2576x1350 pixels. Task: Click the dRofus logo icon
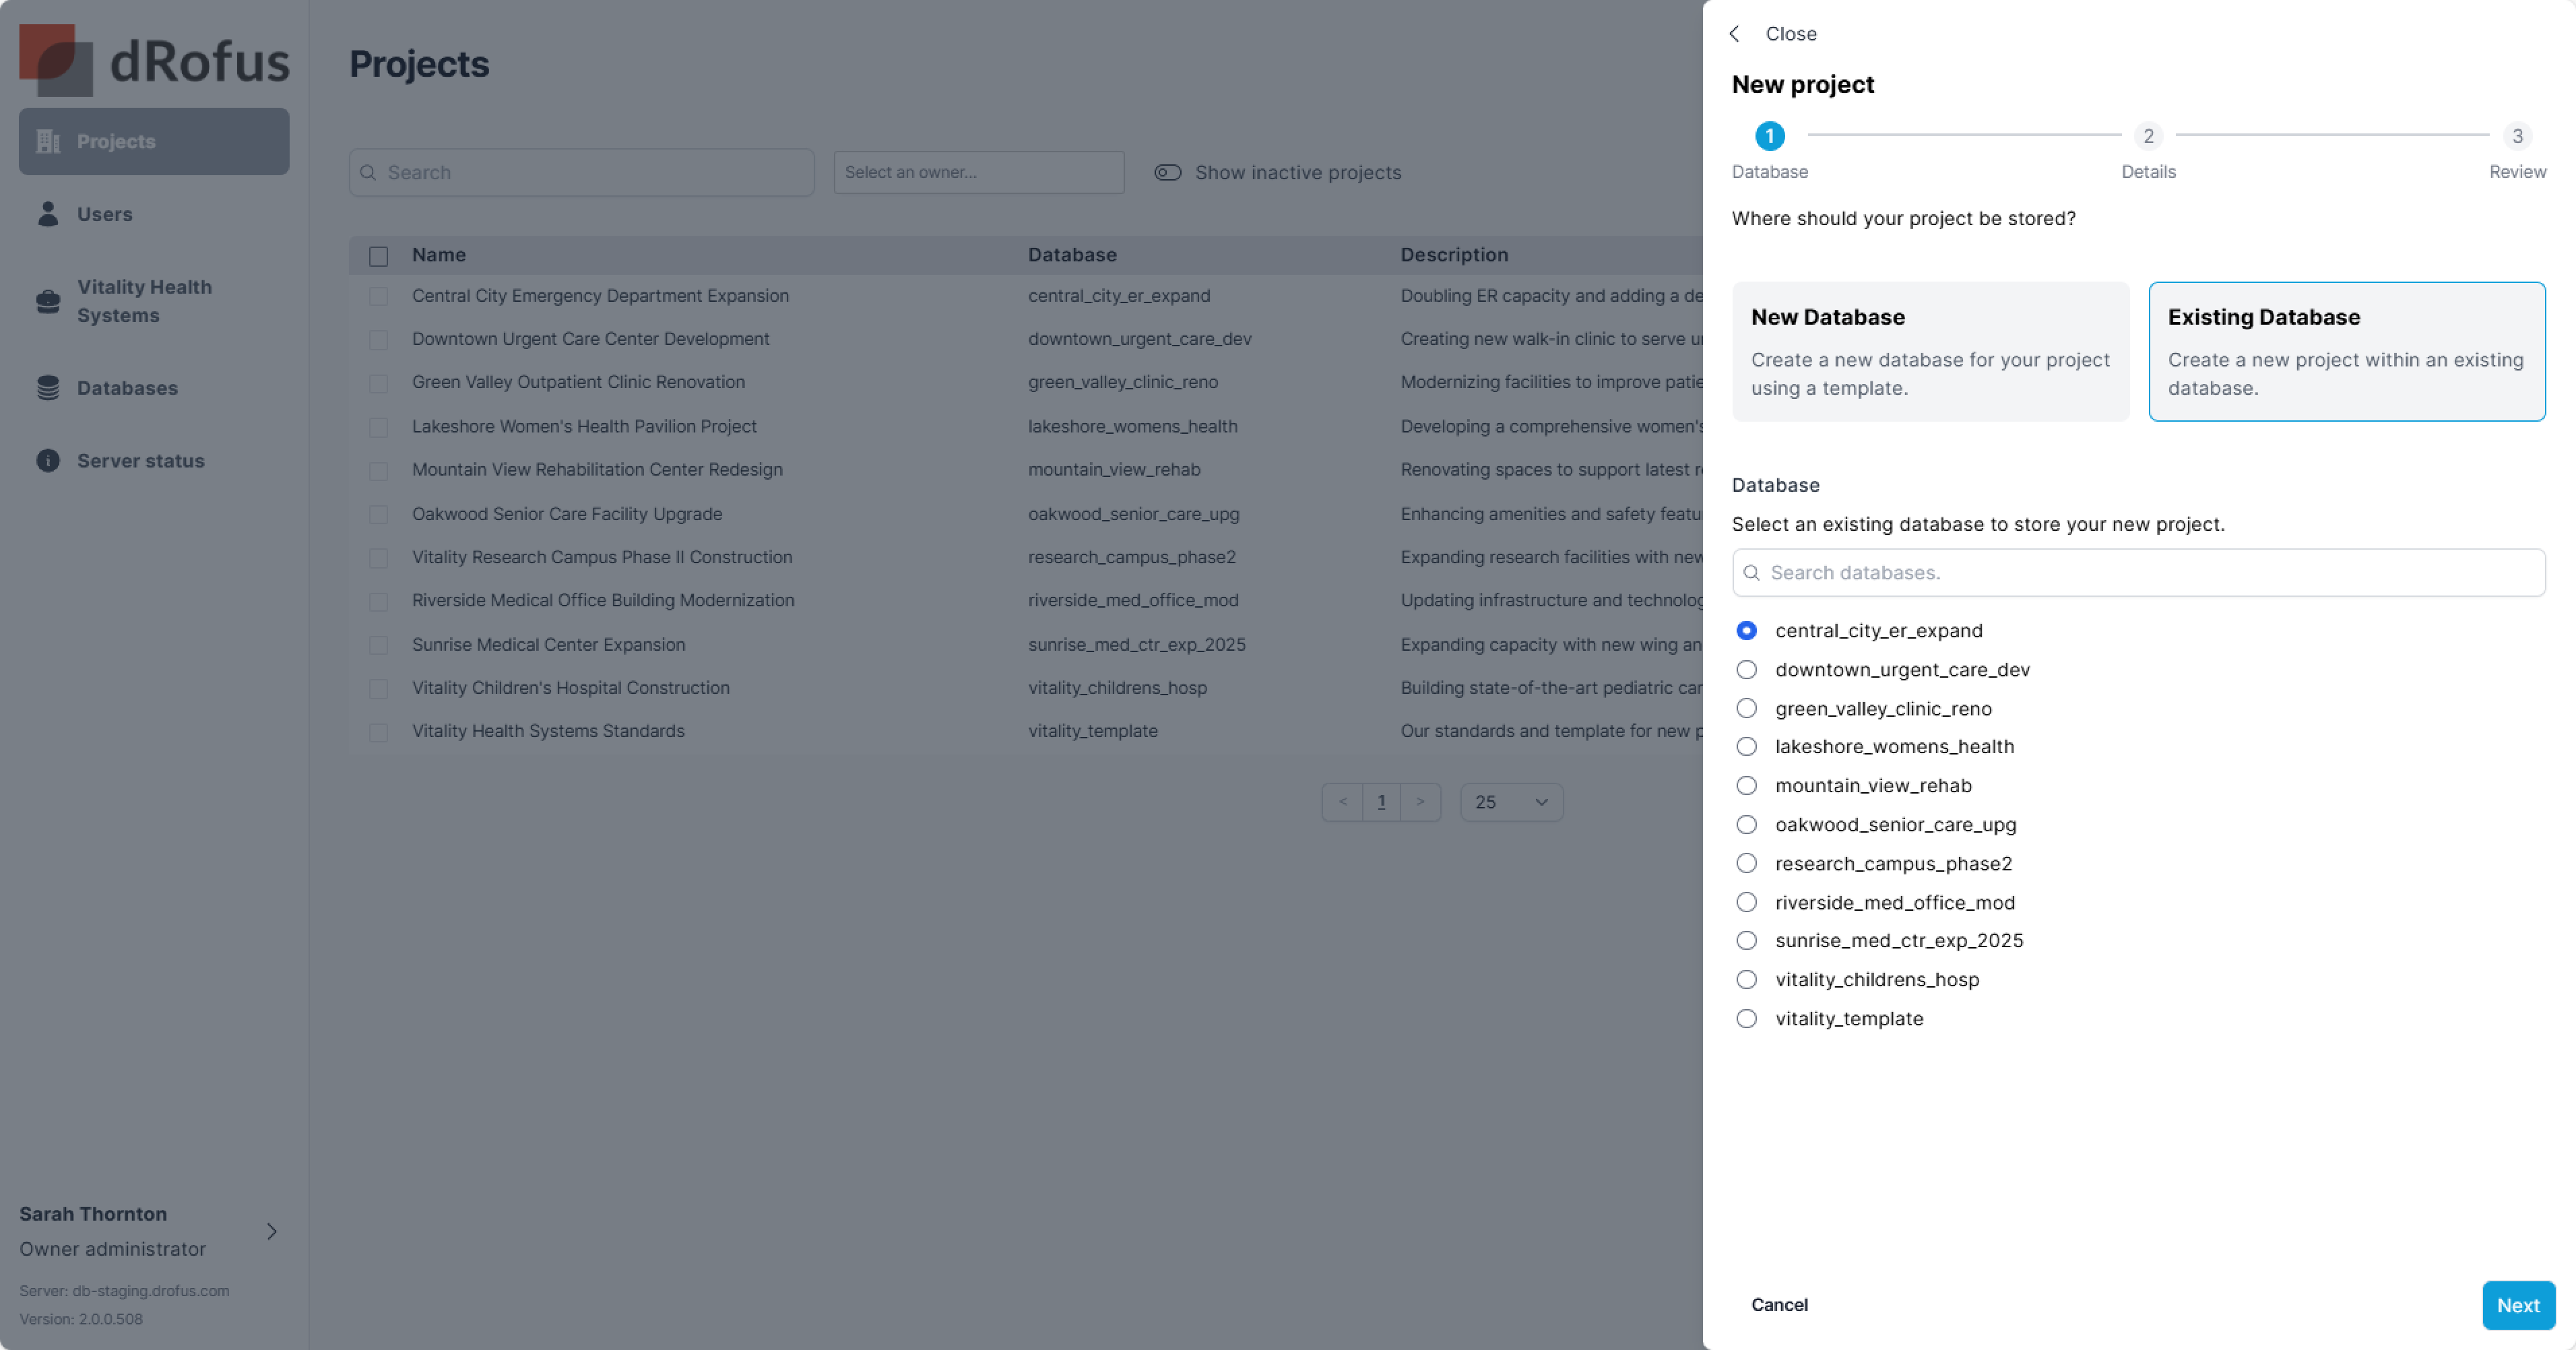56,60
